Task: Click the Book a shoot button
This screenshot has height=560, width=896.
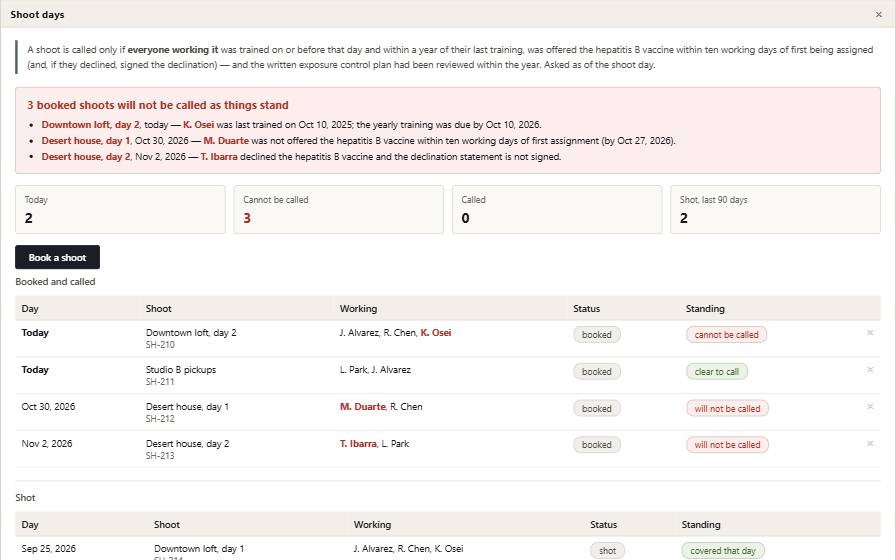Action: pyautogui.click(x=57, y=257)
